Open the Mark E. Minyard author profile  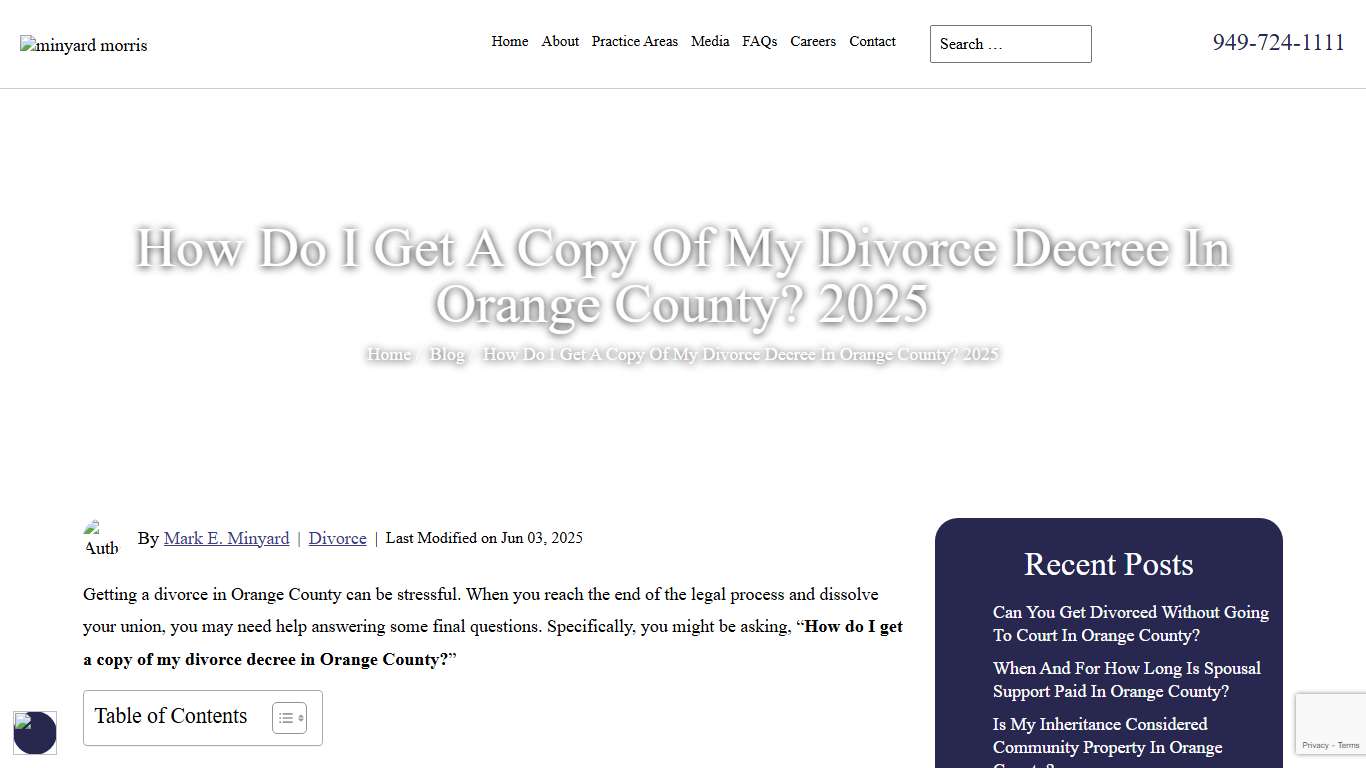tap(226, 538)
